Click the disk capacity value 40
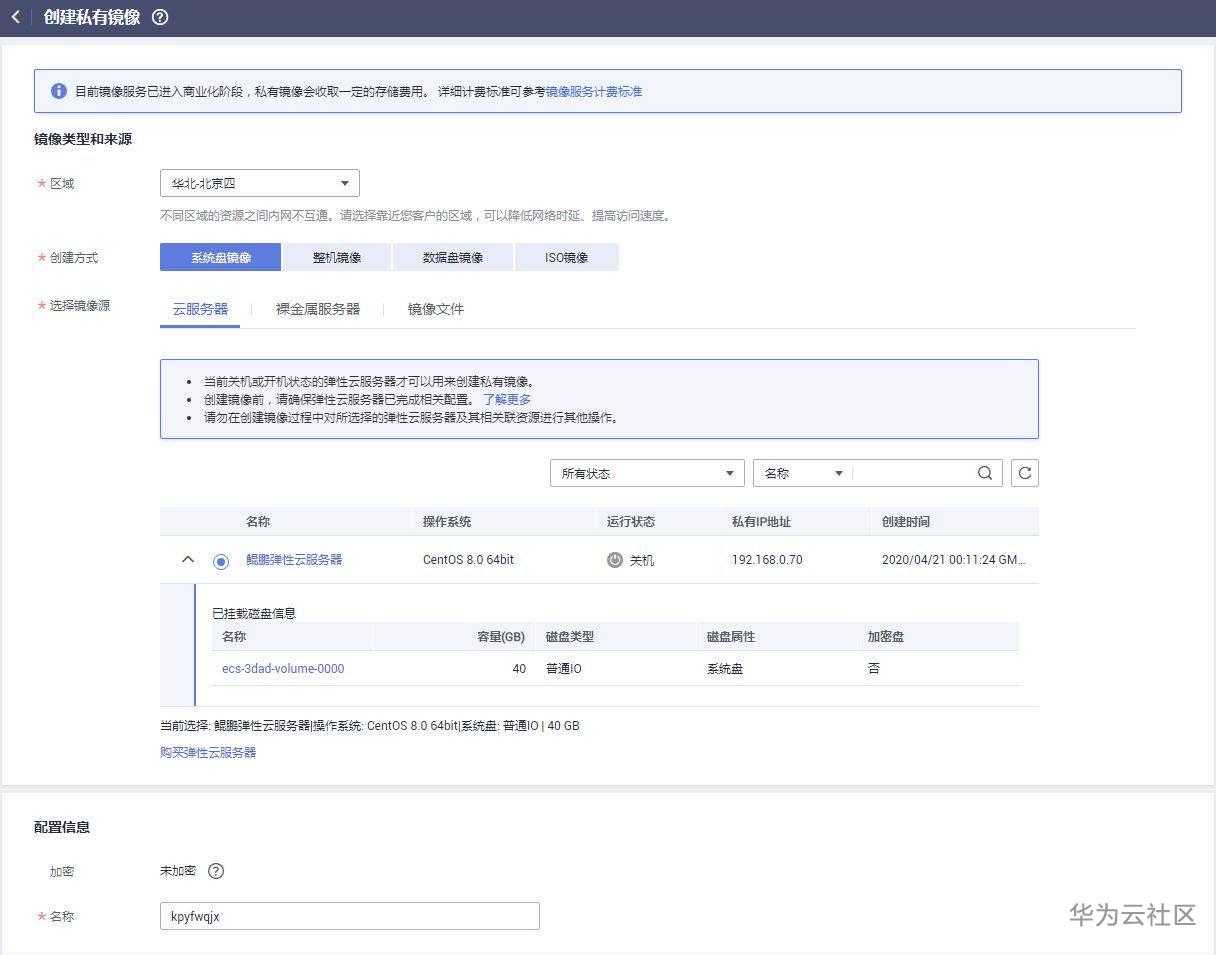1216x955 pixels. [x=519, y=668]
